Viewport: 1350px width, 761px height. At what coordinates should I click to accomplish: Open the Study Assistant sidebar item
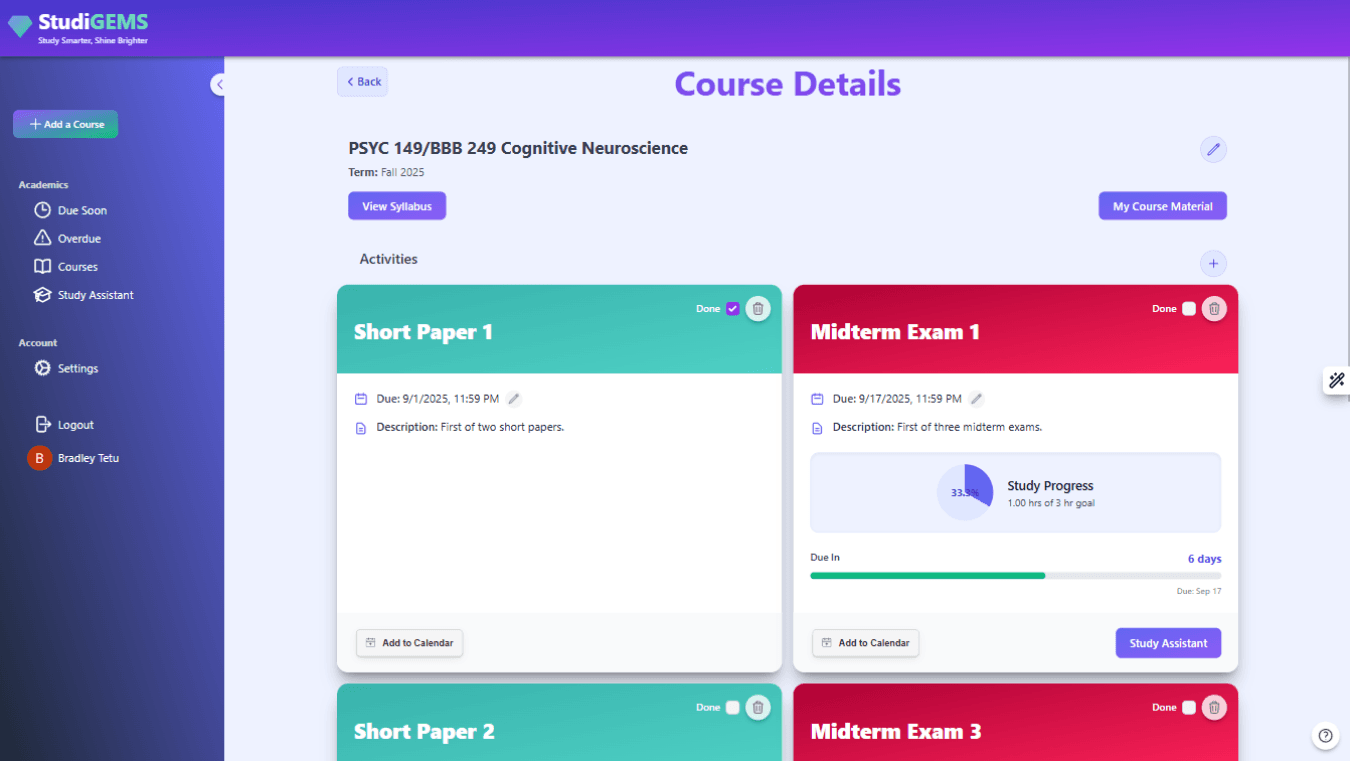tap(94, 294)
